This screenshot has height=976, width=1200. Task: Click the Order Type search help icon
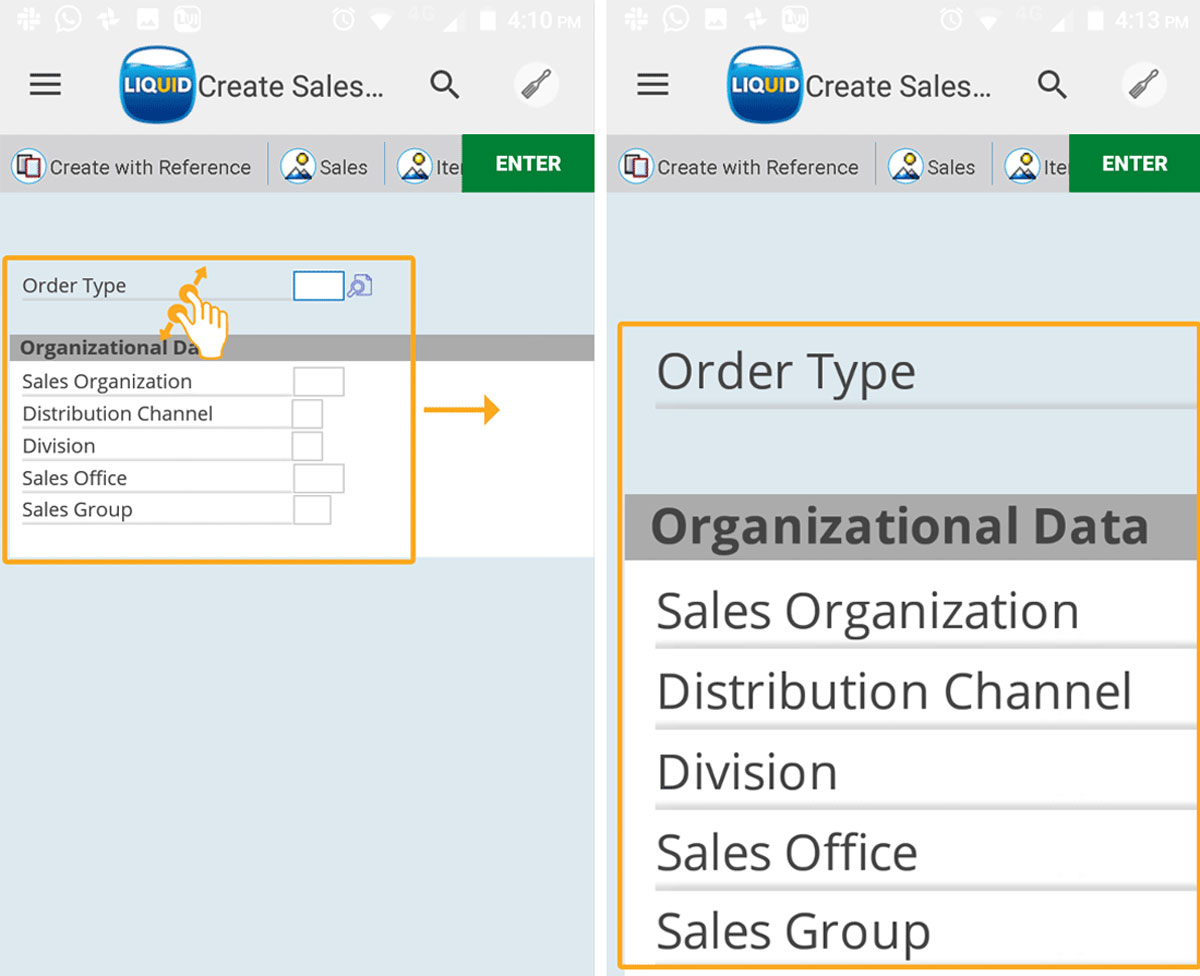(x=360, y=286)
